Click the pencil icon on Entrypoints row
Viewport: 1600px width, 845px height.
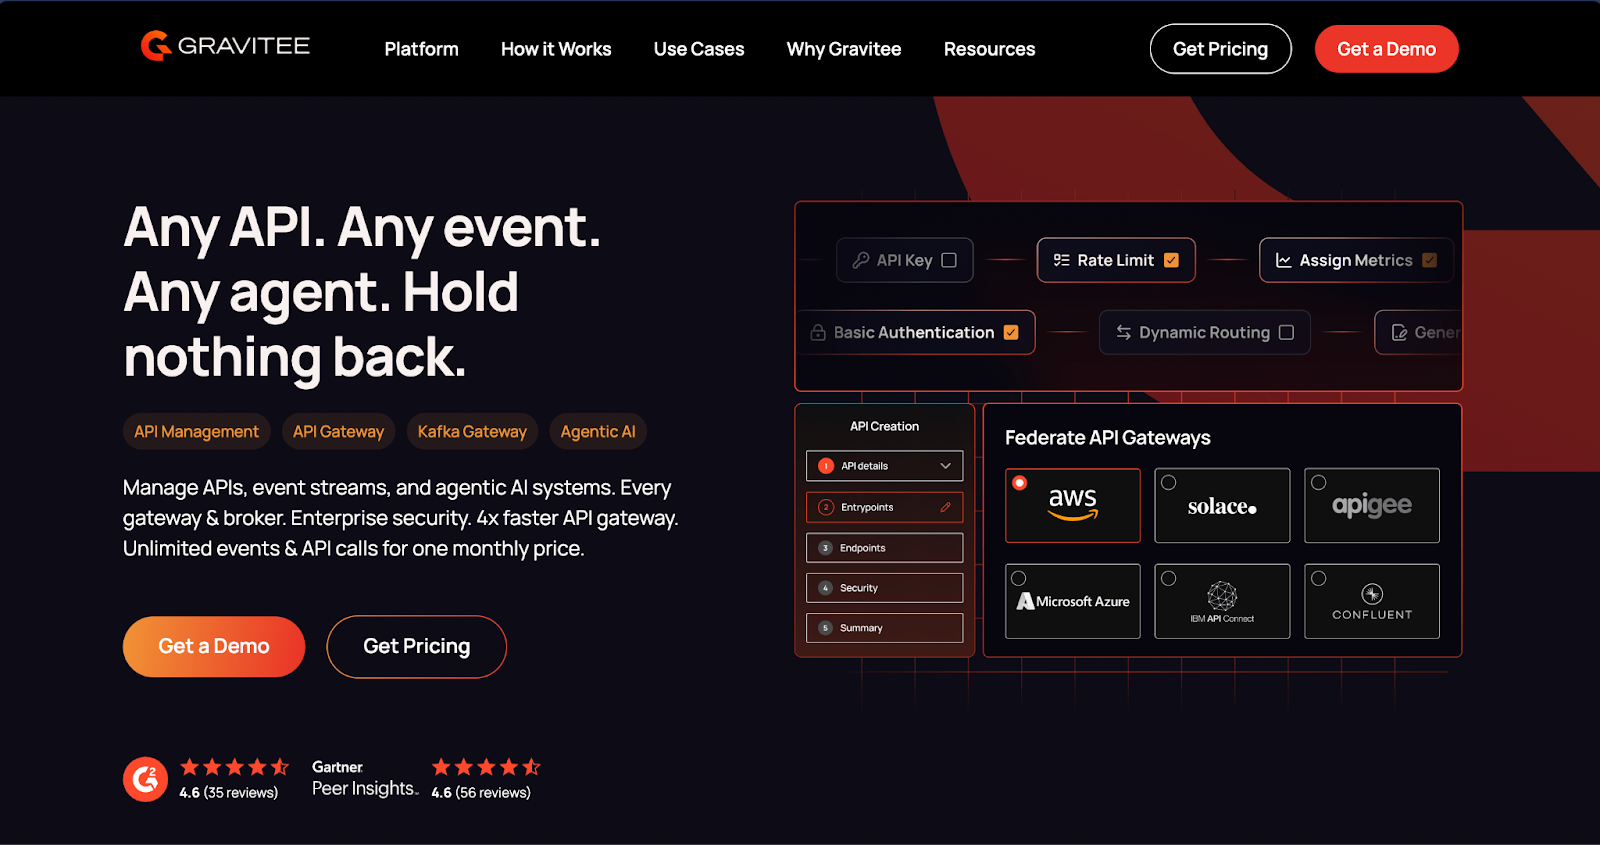click(x=945, y=507)
